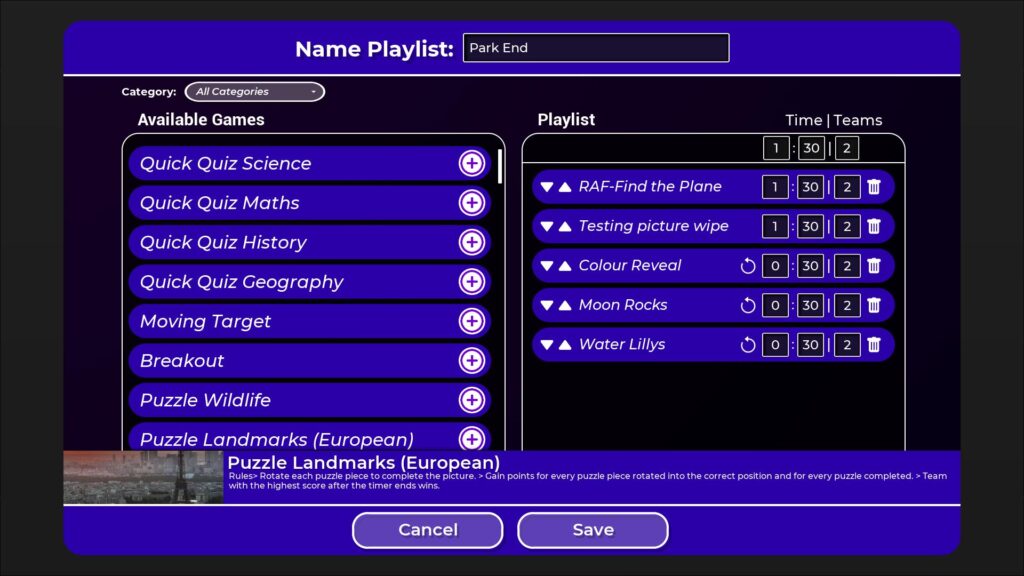This screenshot has width=1024, height=576.
Task: Cancel playlist editing
Action: [x=427, y=530]
